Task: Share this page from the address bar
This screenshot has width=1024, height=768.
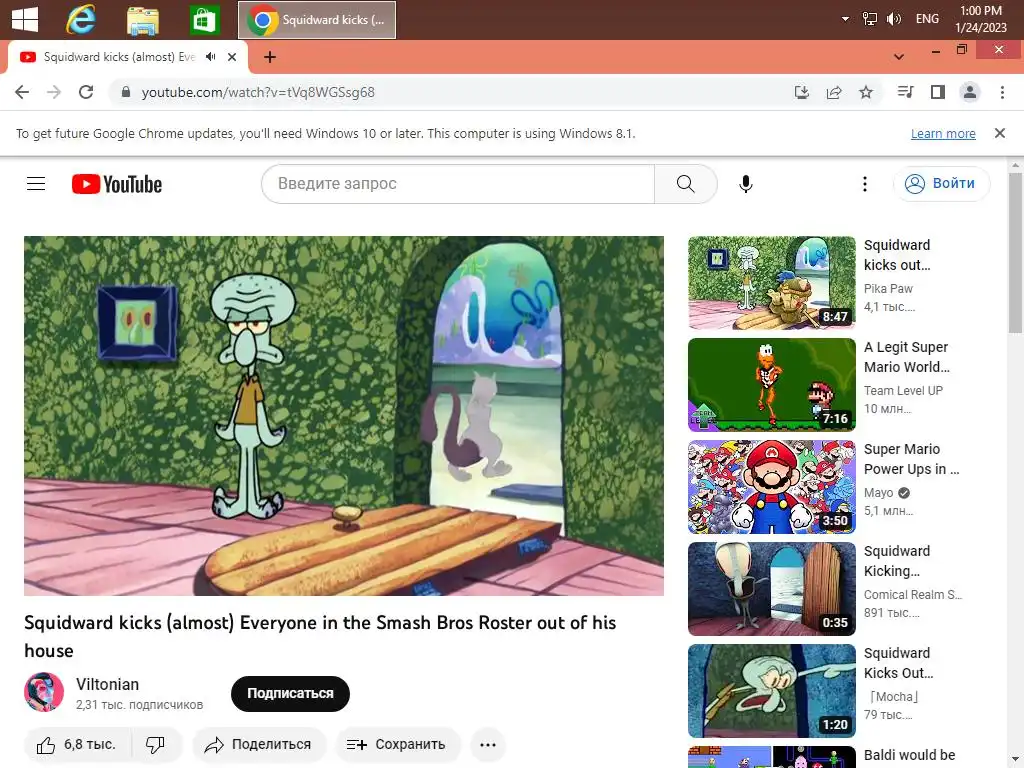Action: pos(834,92)
